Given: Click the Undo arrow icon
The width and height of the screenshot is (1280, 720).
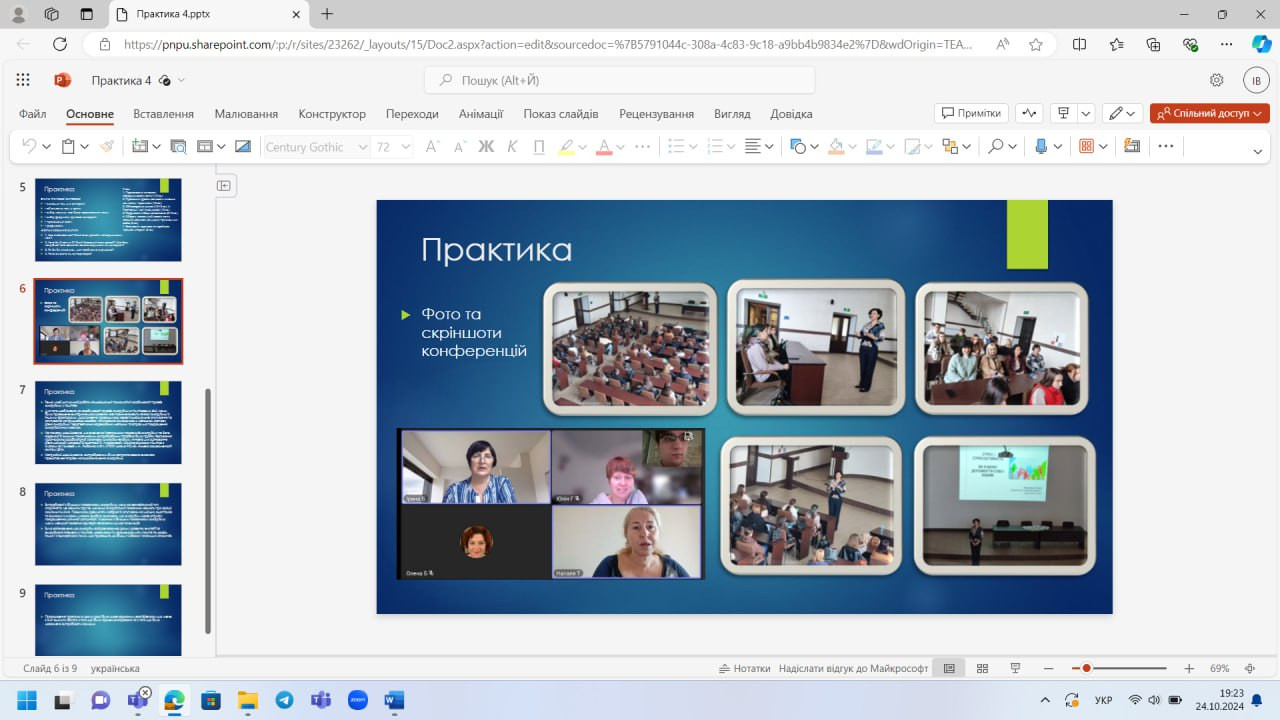Looking at the screenshot, I should pos(28,146).
